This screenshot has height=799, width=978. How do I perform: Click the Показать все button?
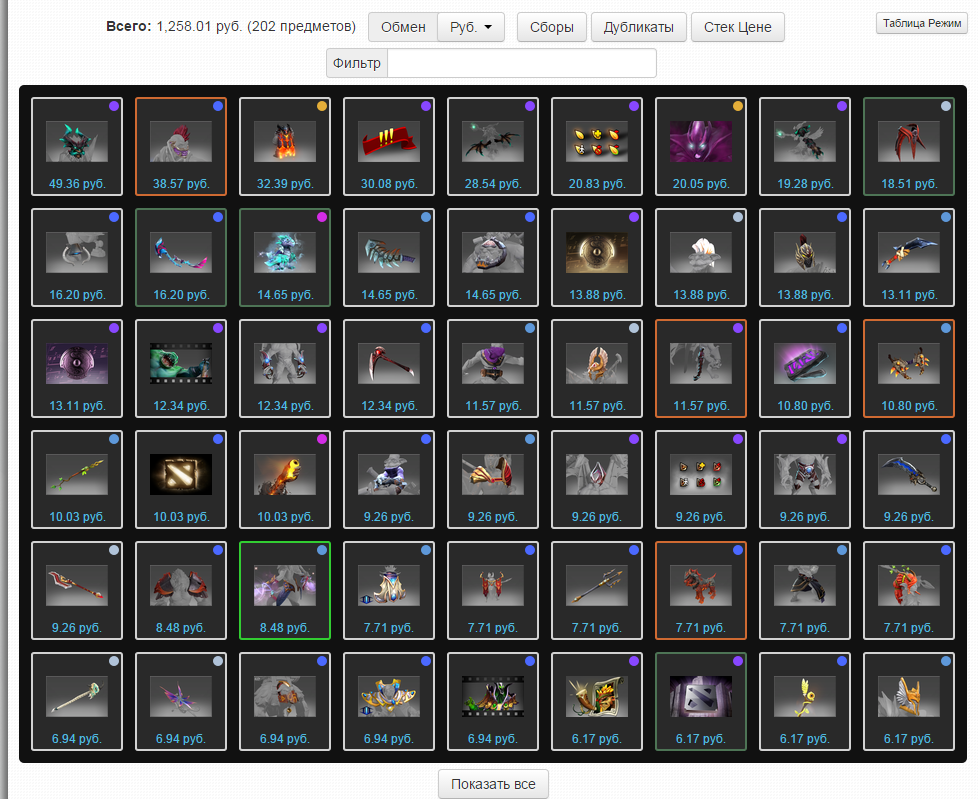pos(493,784)
